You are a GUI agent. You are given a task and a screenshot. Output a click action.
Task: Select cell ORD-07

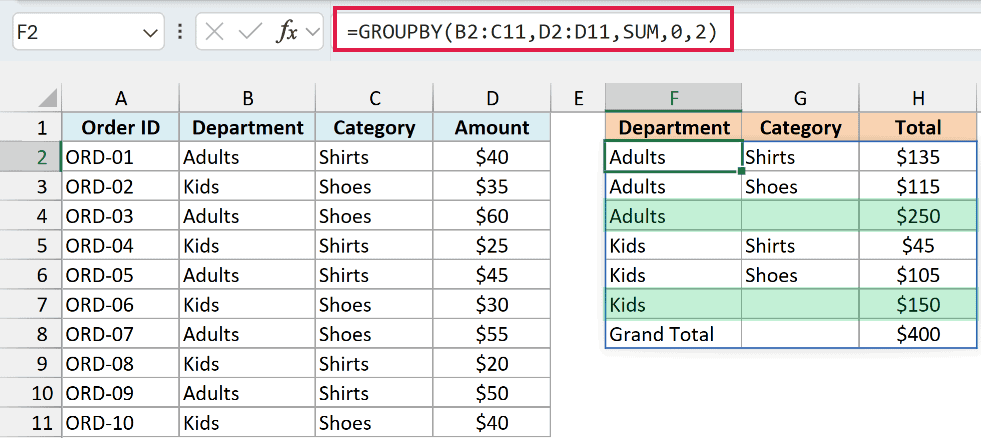[x=121, y=334]
